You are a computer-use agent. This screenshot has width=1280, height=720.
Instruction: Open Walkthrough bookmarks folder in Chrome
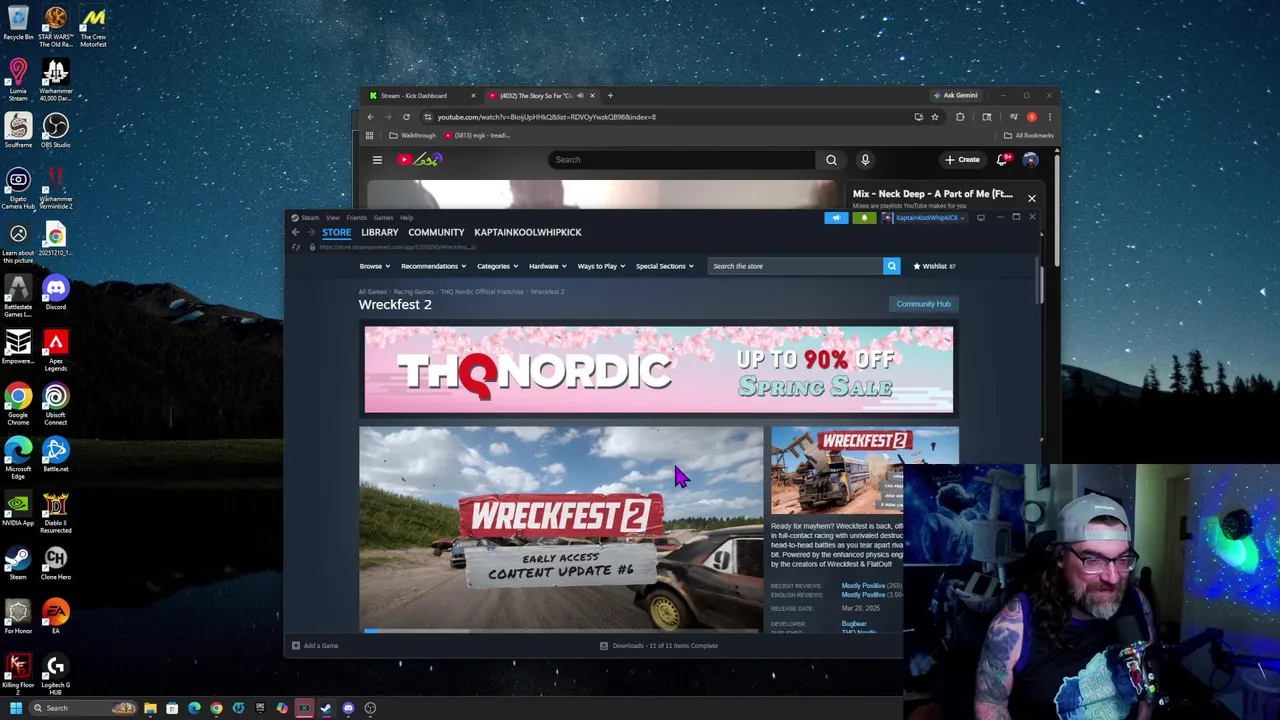point(413,135)
